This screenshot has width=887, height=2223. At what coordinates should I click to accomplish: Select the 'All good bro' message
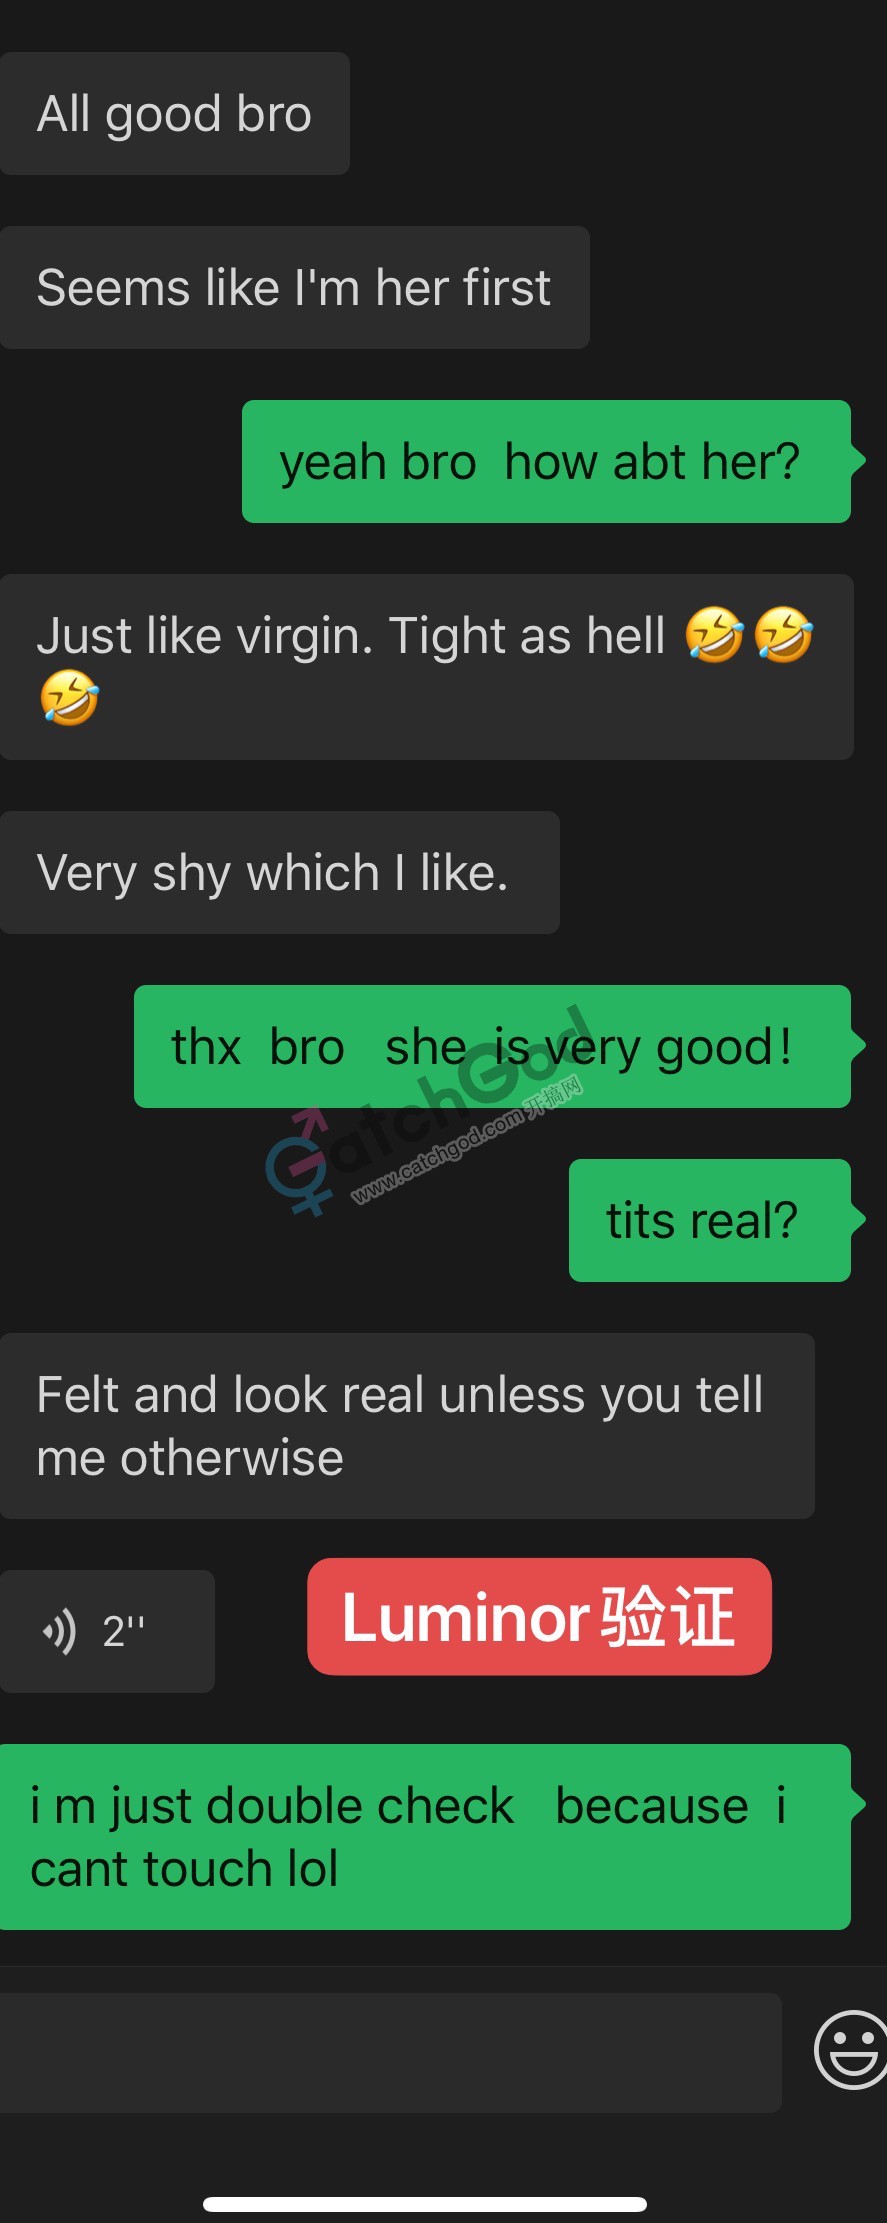[175, 114]
